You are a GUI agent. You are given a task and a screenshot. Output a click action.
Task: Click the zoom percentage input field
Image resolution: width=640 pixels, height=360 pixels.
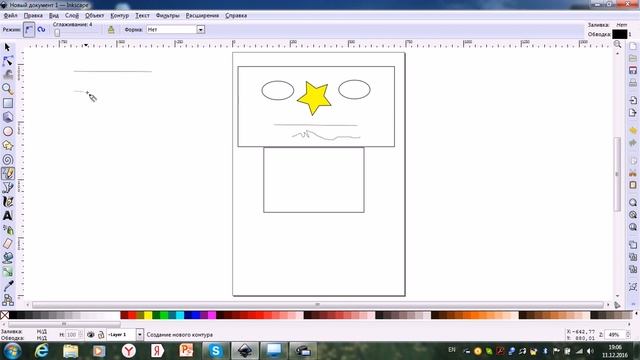click(x=614, y=335)
